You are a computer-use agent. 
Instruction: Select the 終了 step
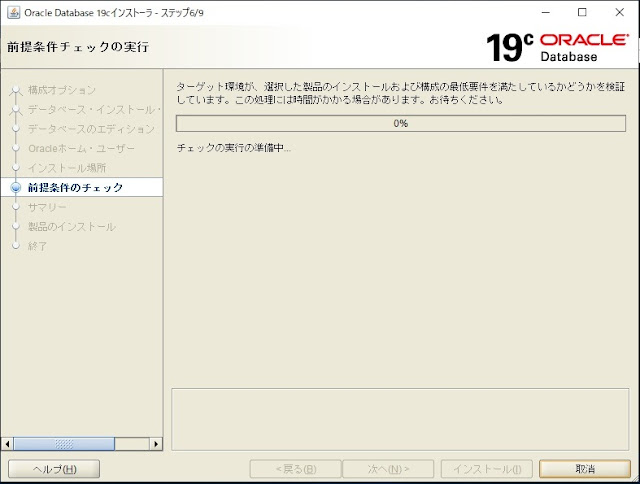(37, 246)
